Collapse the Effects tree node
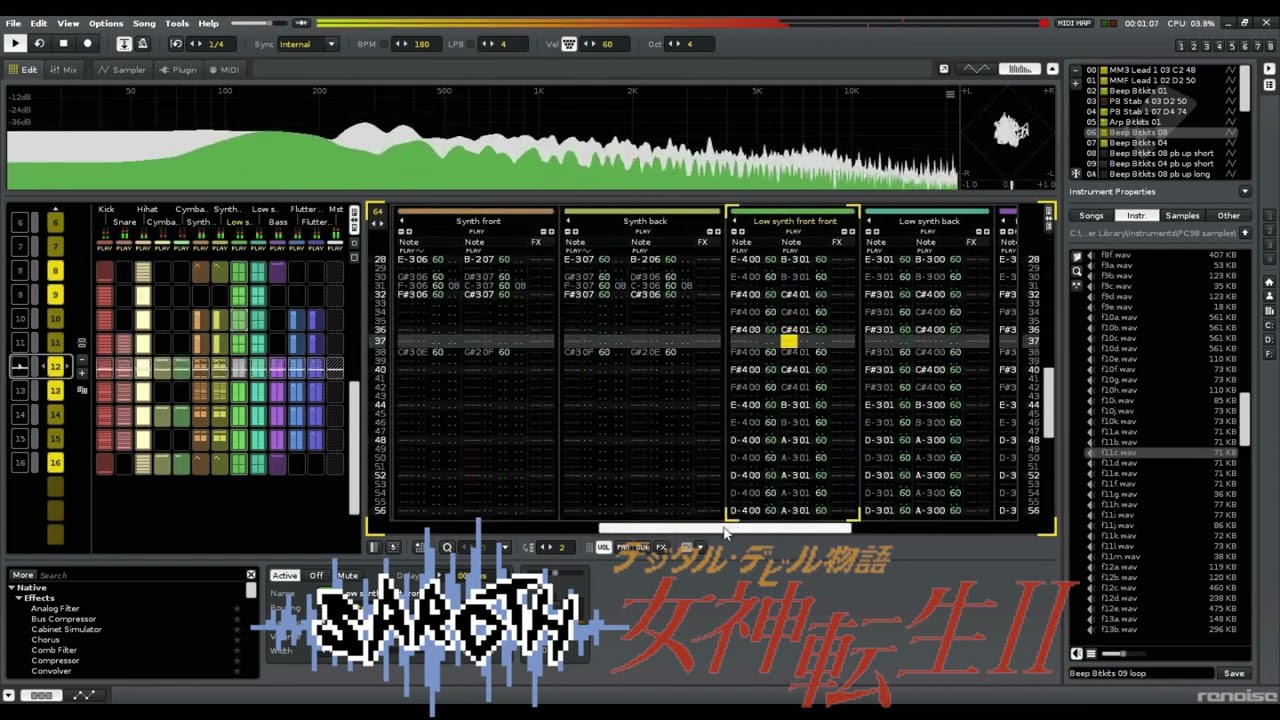Viewport: 1280px width, 720px height. (x=18, y=598)
